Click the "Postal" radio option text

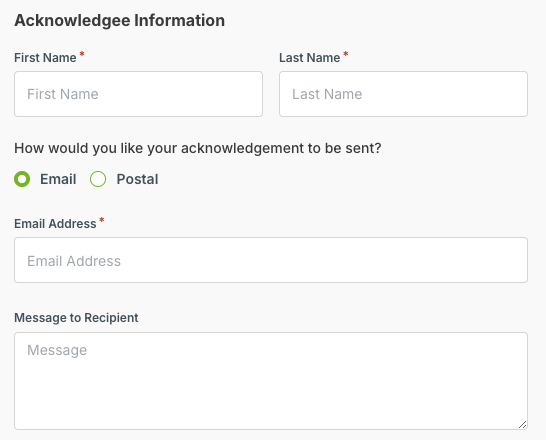coord(137,179)
